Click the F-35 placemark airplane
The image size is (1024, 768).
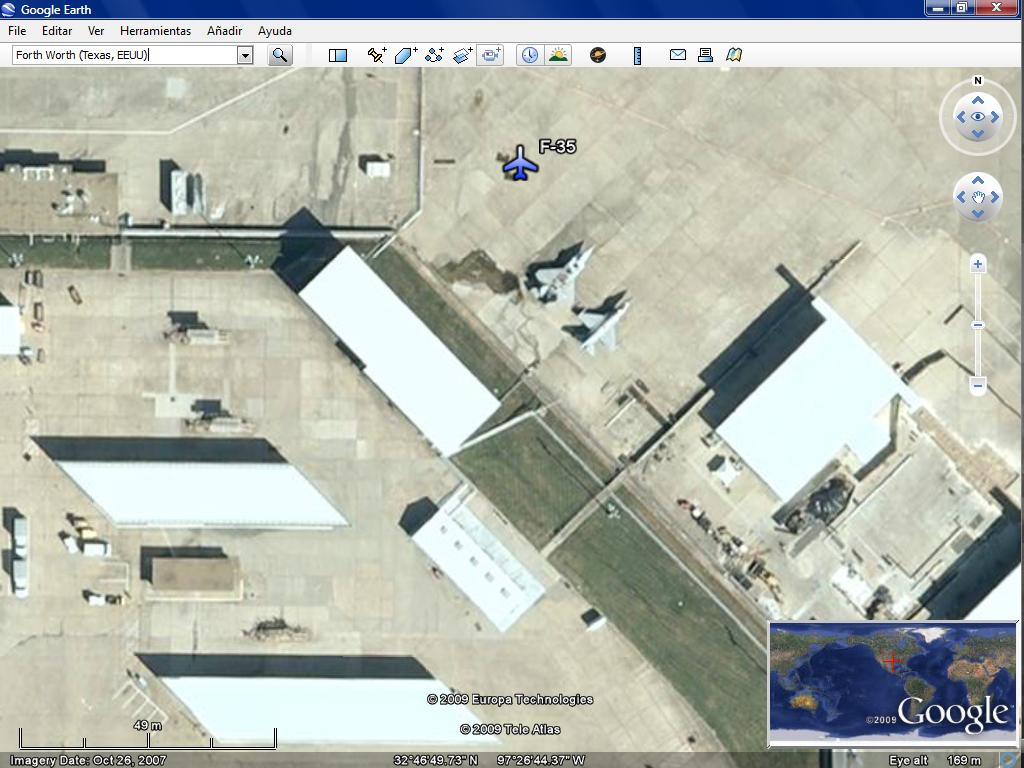pos(520,163)
